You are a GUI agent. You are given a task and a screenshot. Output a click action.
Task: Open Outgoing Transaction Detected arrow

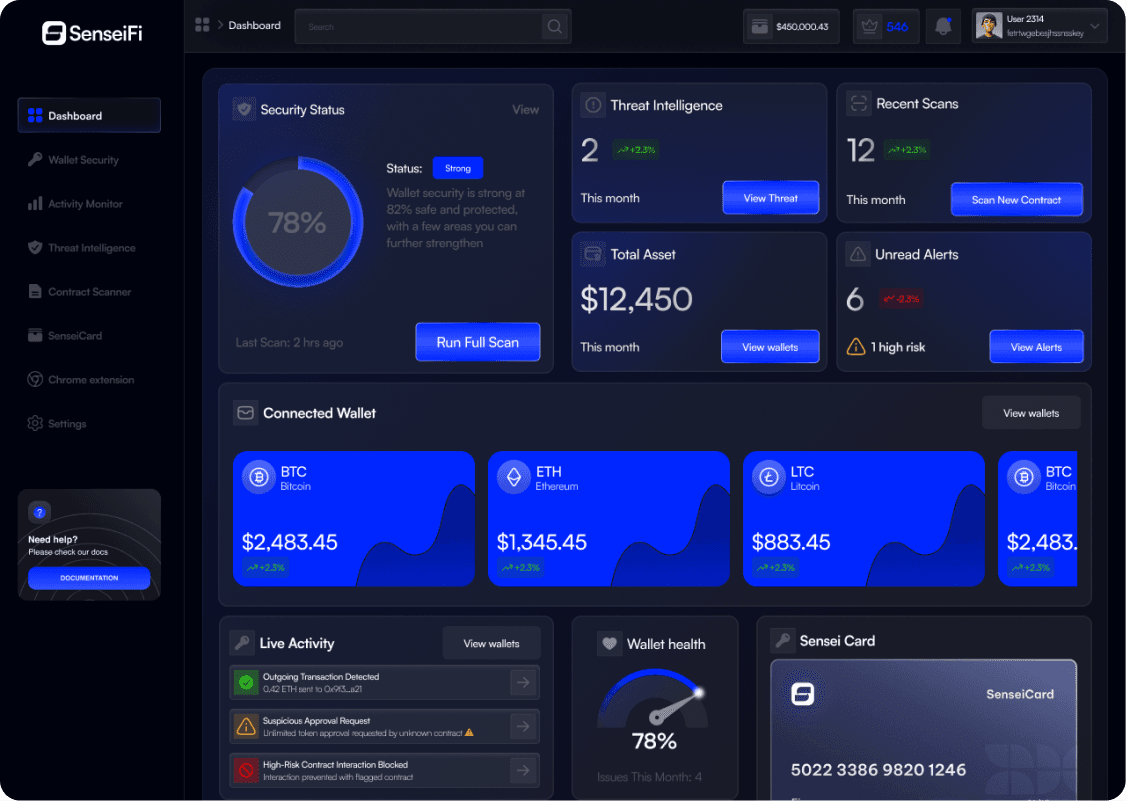point(523,682)
